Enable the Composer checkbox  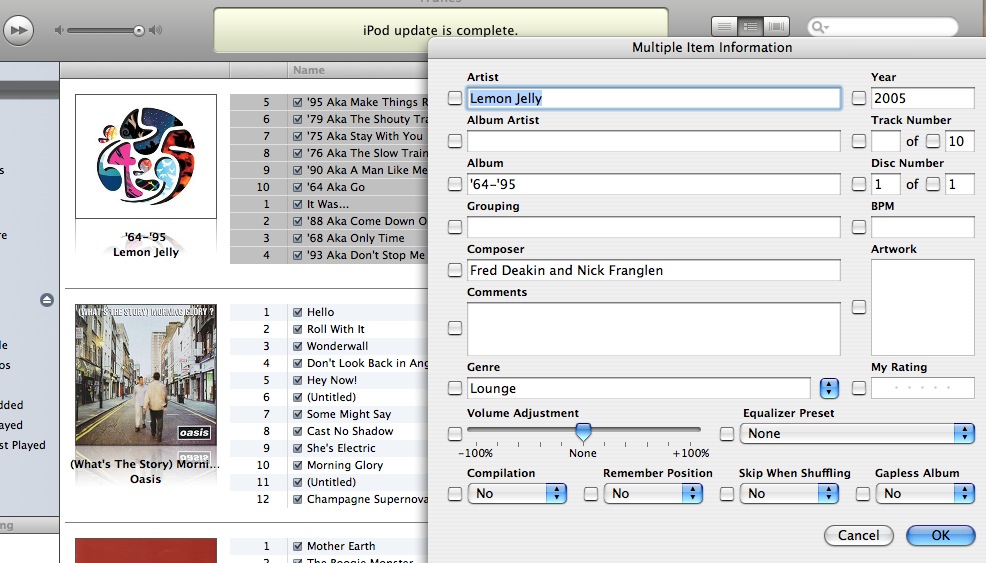pos(455,270)
